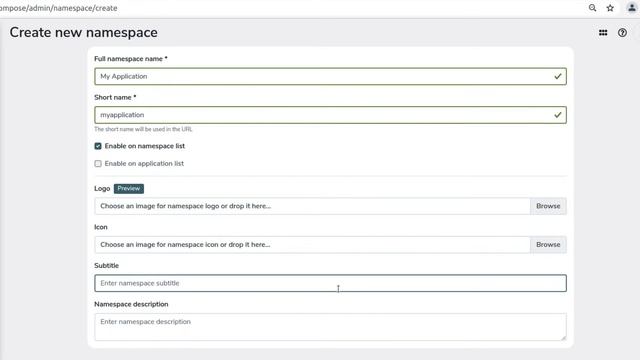The height and width of the screenshot is (360, 640).
Task: Open the browser profile avatar
Action: click(x=631, y=8)
